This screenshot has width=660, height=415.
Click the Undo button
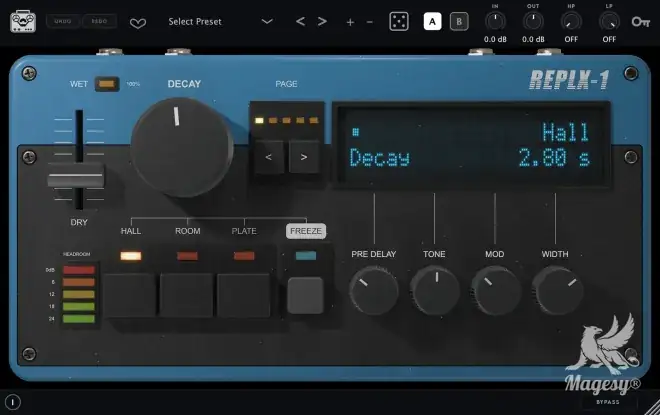(63, 21)
